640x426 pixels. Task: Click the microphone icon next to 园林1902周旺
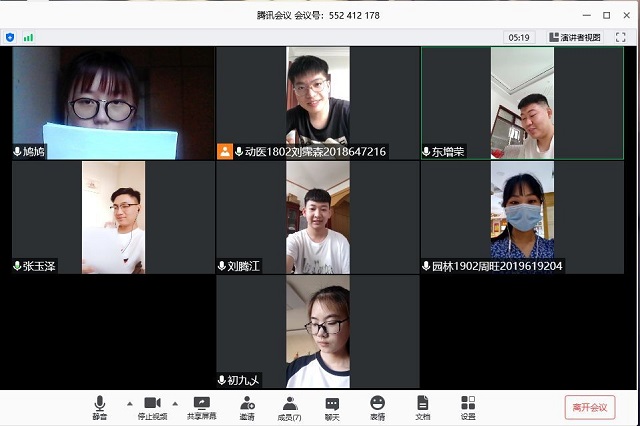point(426,266)
